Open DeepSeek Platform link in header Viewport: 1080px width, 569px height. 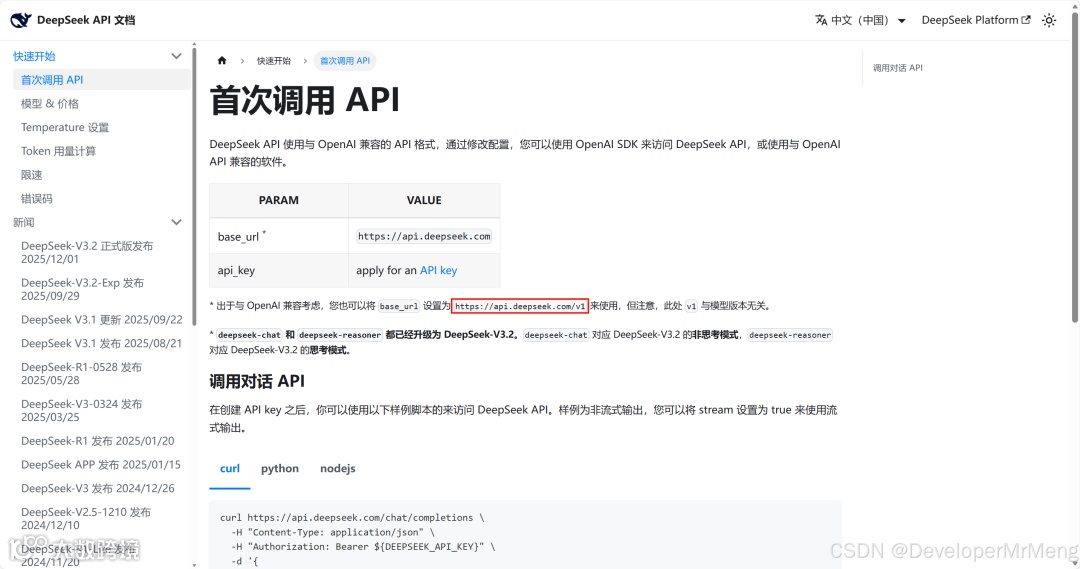(975, 20)
